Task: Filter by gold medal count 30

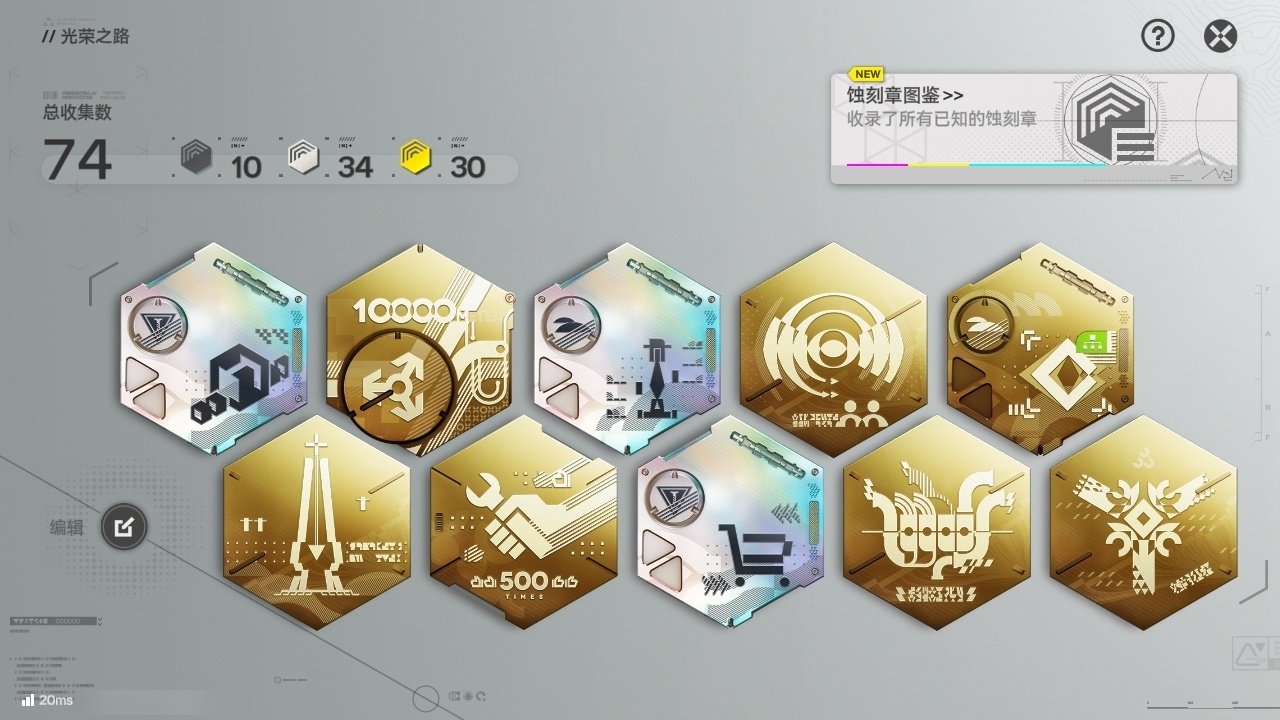Action: pos(443,160)
